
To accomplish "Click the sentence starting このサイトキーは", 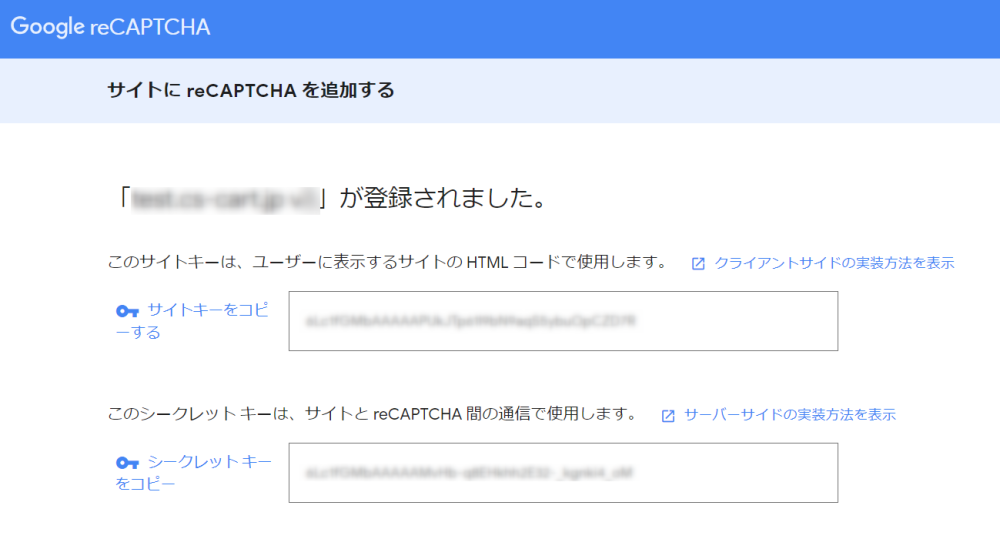I will tap(388, 262).
